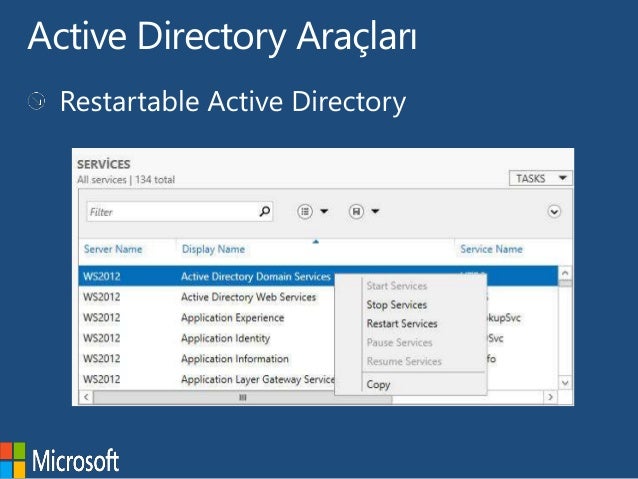
Task: Click the Microsoft logo on the slide
Action: click(x=60, y=460)
